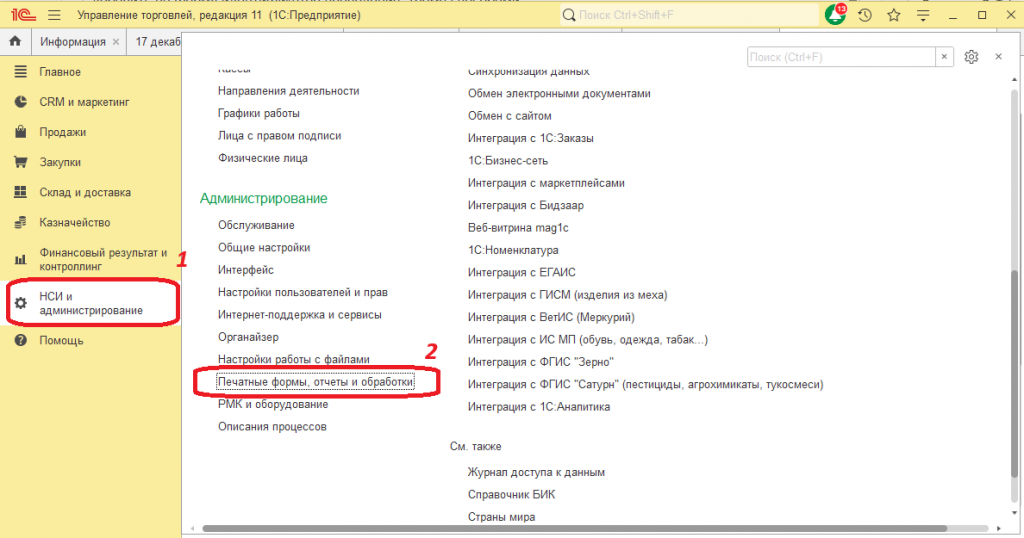Open service menu lines icon in title bar

[923, 15]
